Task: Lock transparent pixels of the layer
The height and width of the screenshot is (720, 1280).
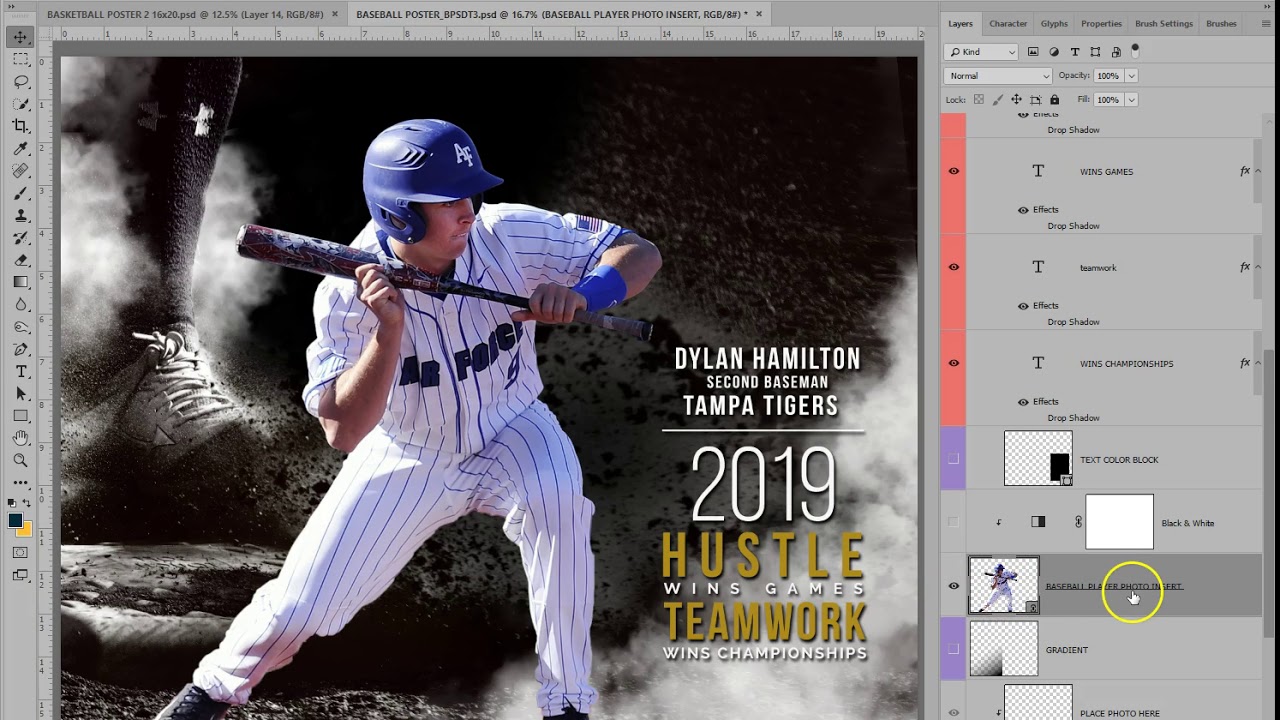Action: tap(979, 100)
